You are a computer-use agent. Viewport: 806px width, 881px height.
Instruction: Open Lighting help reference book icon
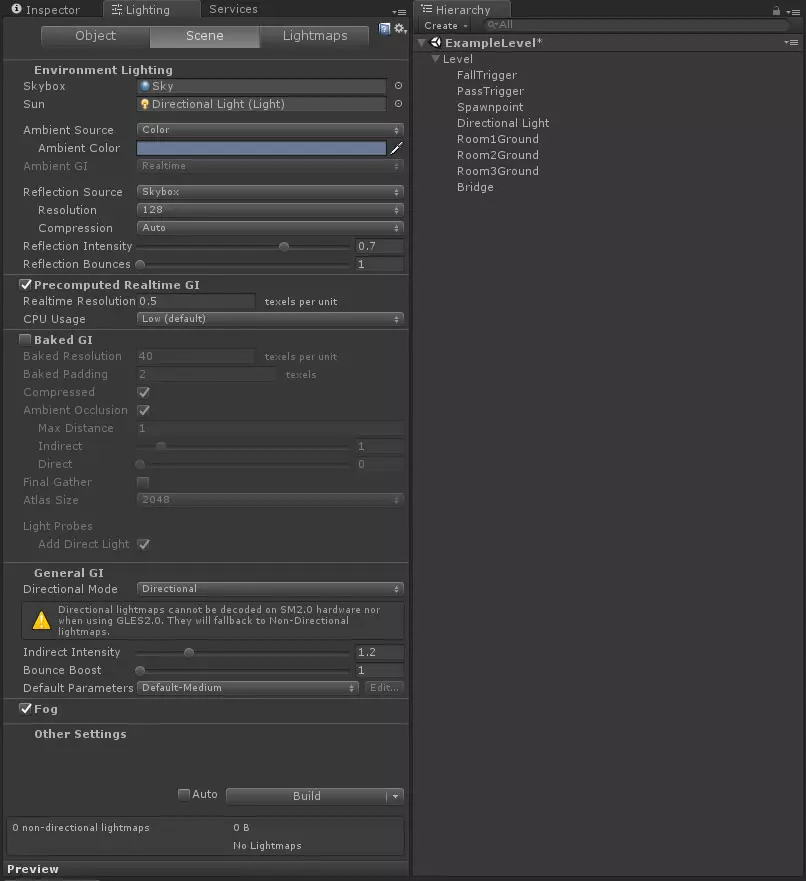pos(385,28)
